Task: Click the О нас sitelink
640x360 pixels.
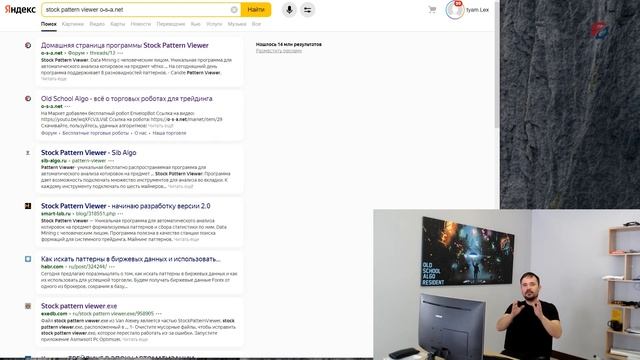Action: [140, 133]
